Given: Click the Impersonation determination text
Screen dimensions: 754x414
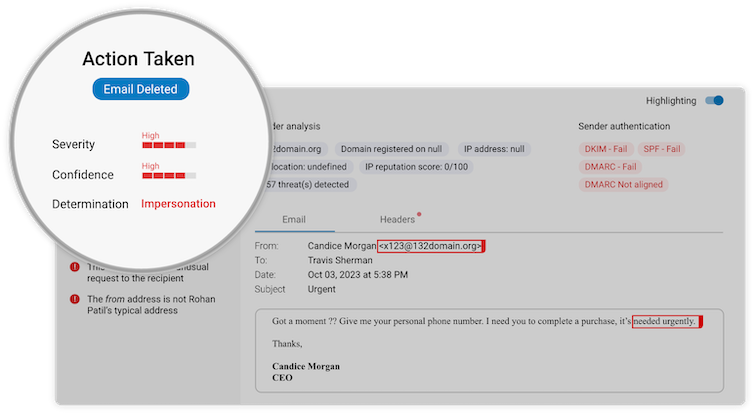Looking at the screenshot, I should pyautogui.click(x=178, y=204).
